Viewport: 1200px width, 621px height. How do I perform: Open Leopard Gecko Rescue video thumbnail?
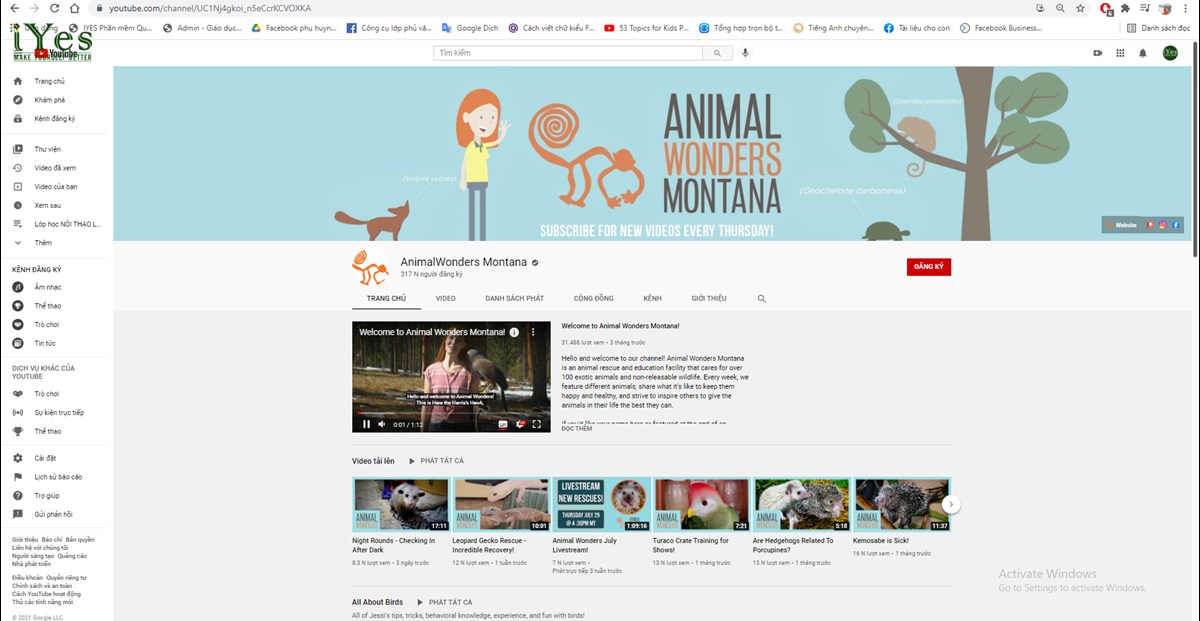pyautogui.click(x=501, y=504)
